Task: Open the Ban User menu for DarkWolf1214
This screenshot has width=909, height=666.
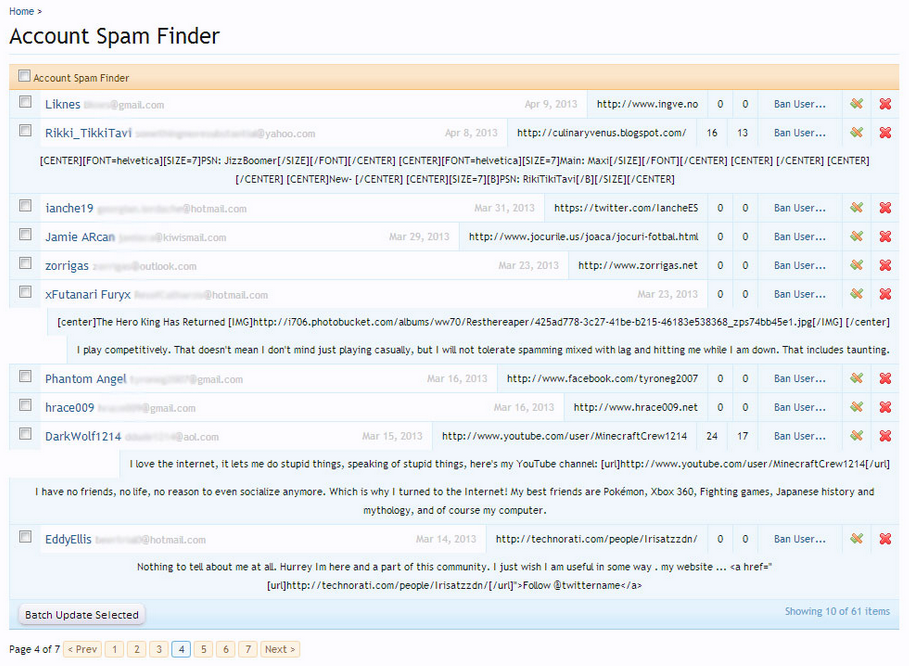Action: click(x=800, y=437)
